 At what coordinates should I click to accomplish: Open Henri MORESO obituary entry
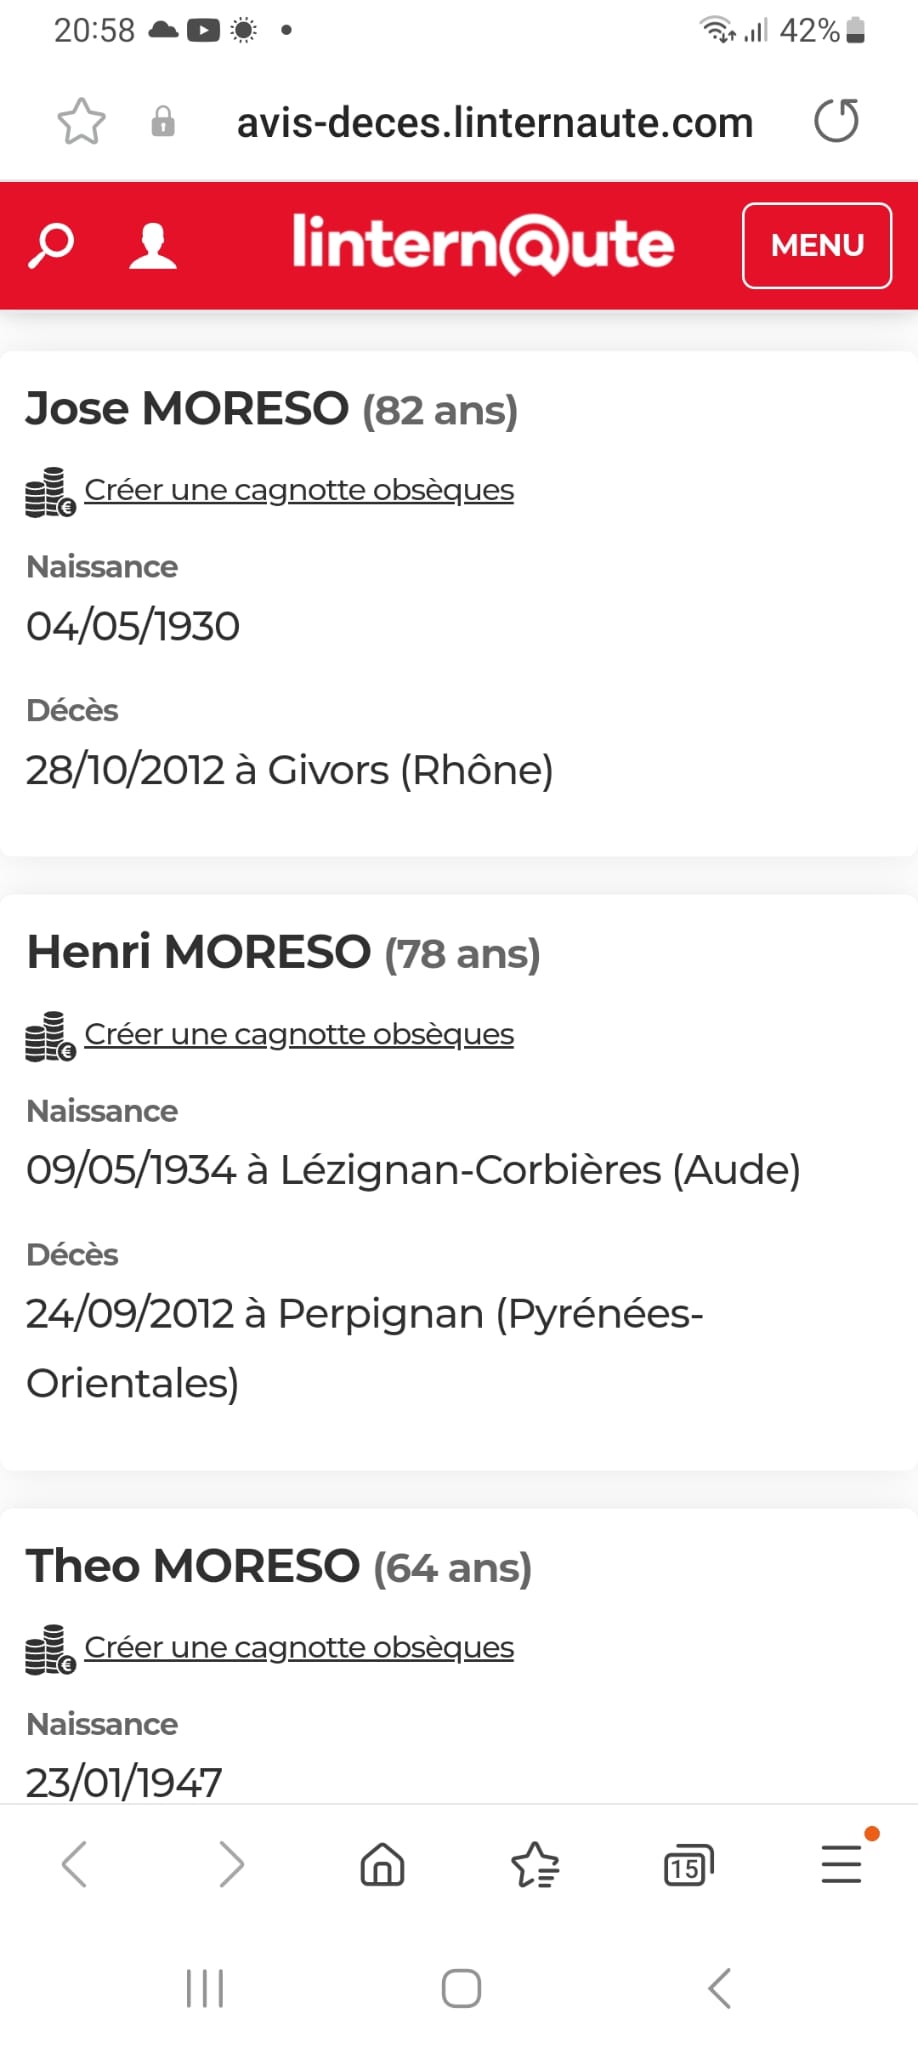(x=199, y=952)
